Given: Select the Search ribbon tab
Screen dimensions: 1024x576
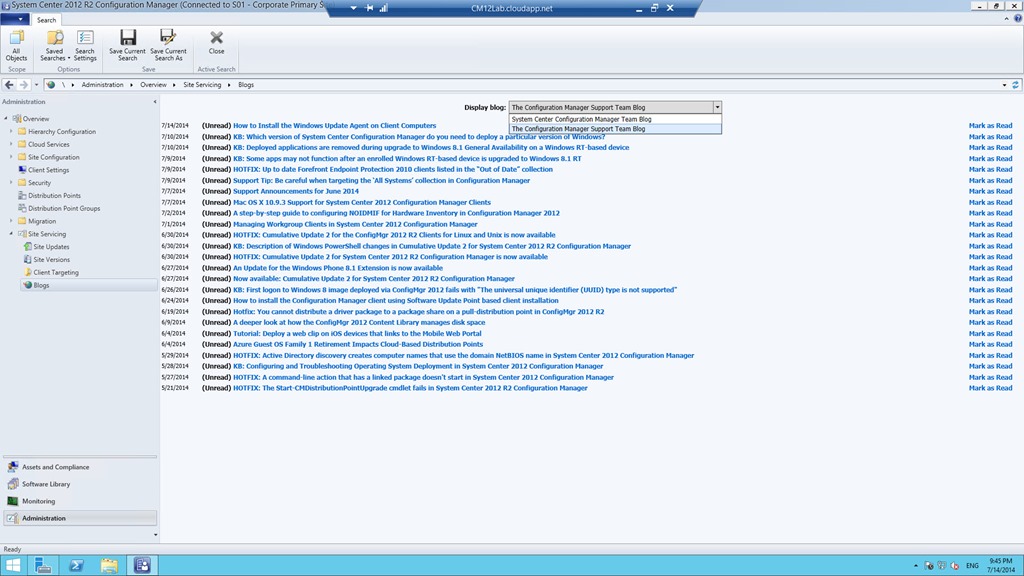Looking at the screenshot, I should 47,20.
